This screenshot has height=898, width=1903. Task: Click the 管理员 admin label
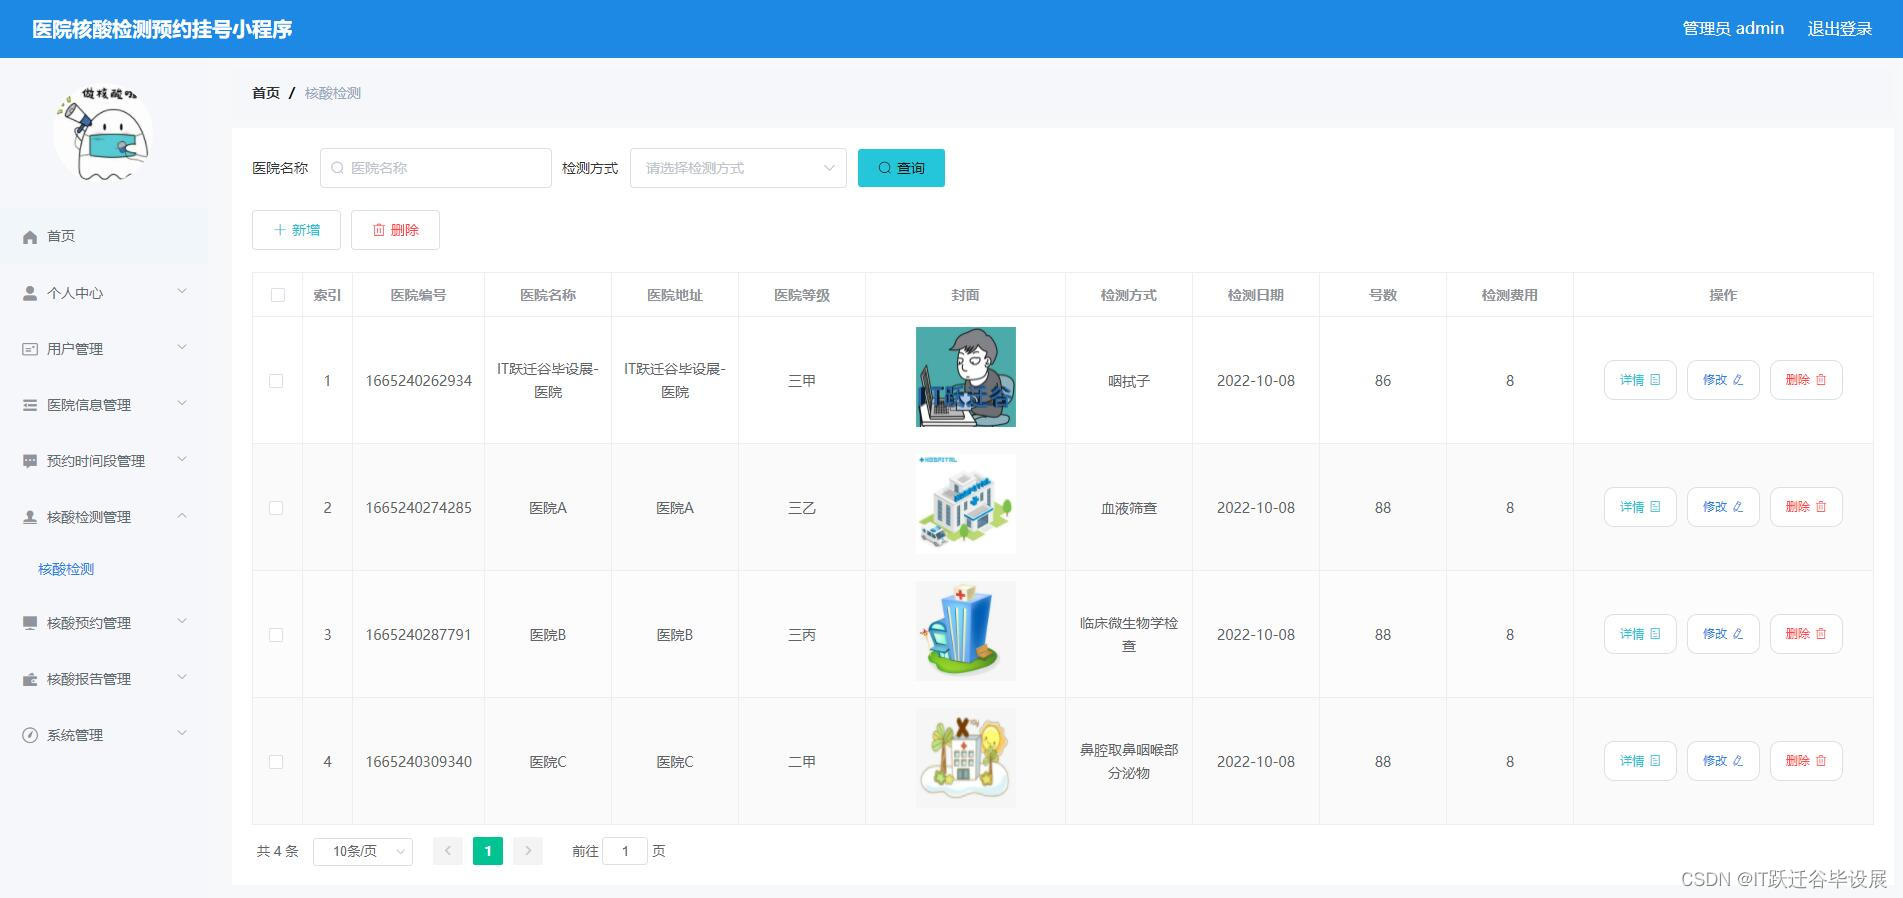(x=1733, y=29)
